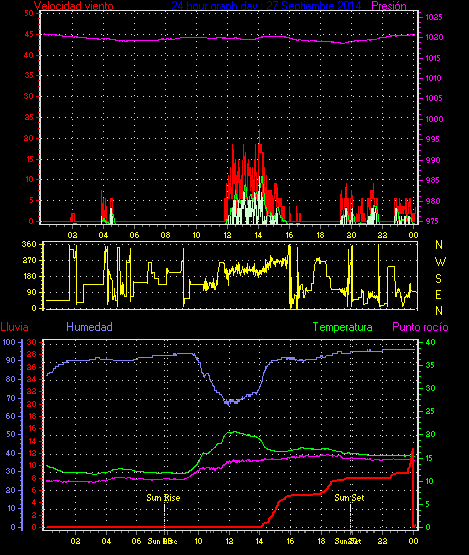This screenshot has width=469, height=555.
Task: Click the Presión legend label
Action: pos(389,6)
